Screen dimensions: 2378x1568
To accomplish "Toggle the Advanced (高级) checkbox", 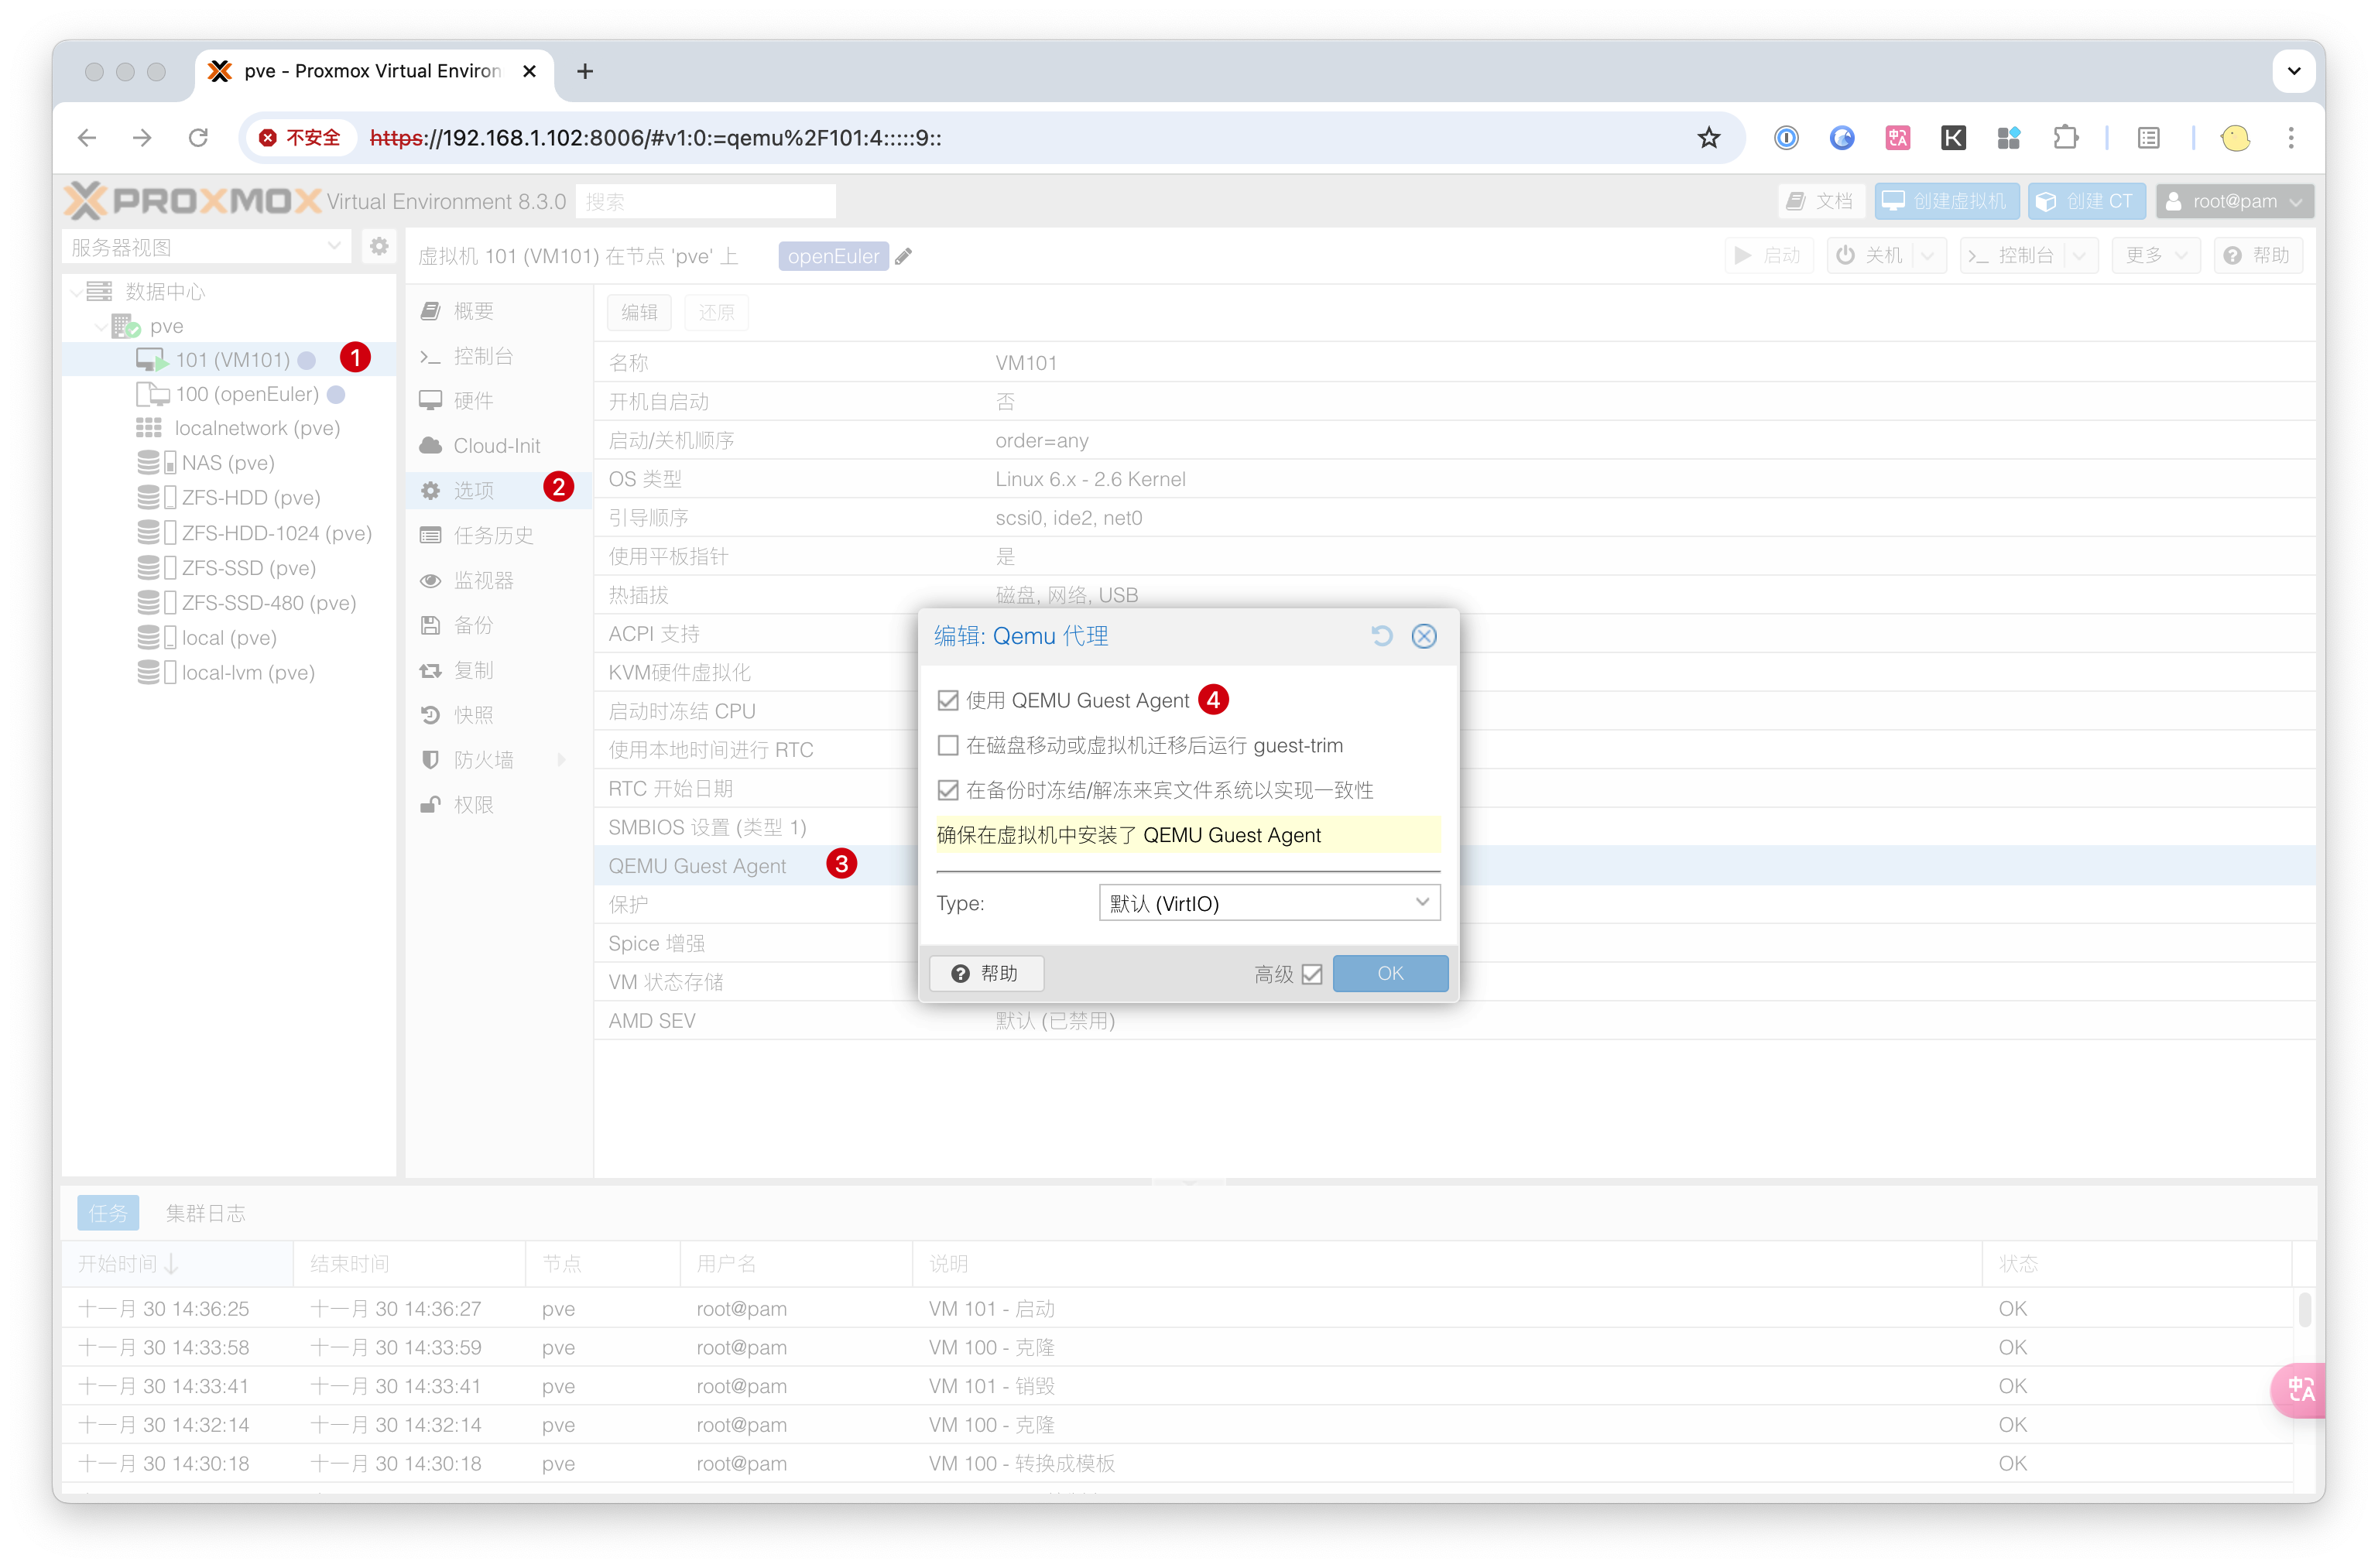I will [x=1312, y=974].
